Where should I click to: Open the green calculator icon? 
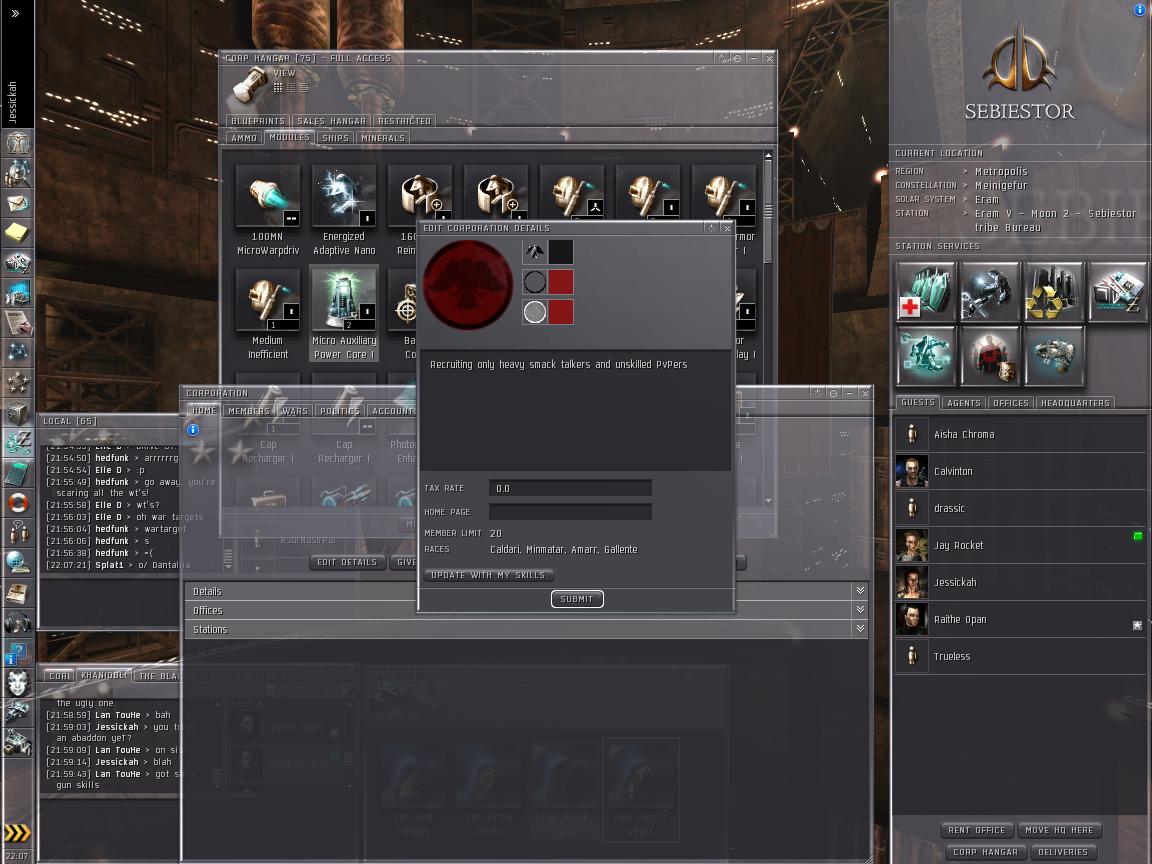pyautogui.click(x=18, y=473)
